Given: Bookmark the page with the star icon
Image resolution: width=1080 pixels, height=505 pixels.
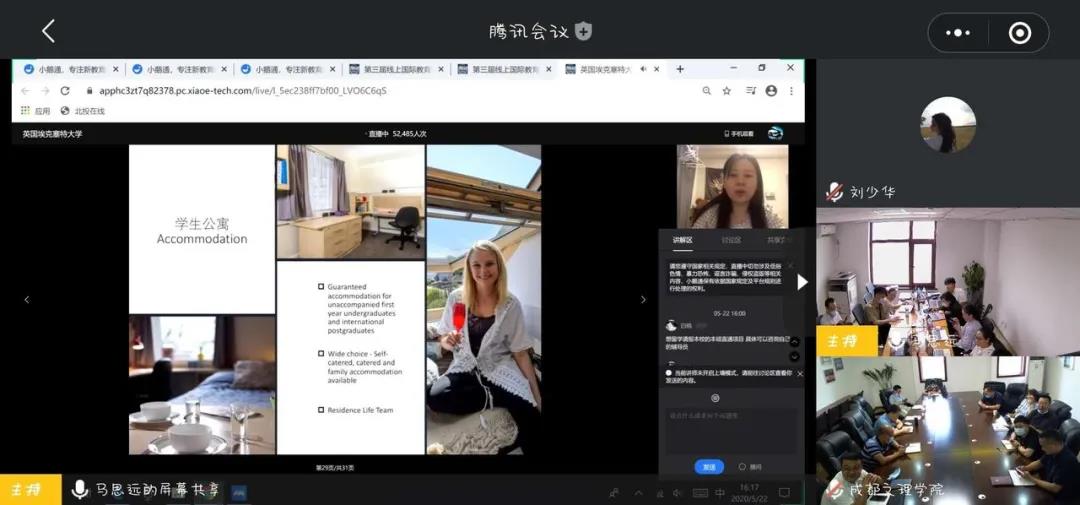Looking at the screenshot, I should coord(727,91).
